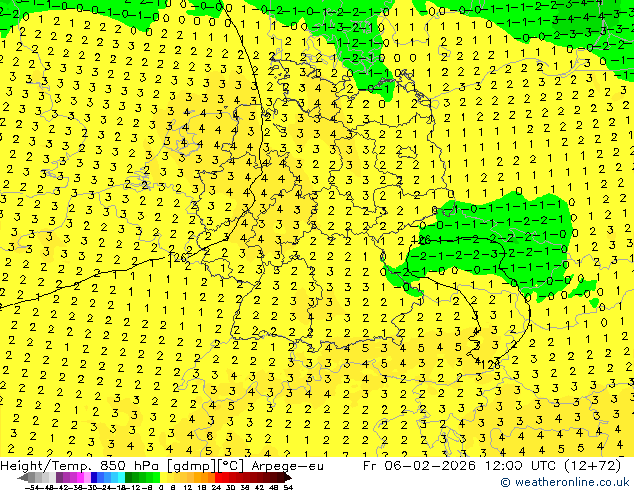Select the dark green -12°C legend swatch
The image size is (634, 490).
(x=129, y=477)
